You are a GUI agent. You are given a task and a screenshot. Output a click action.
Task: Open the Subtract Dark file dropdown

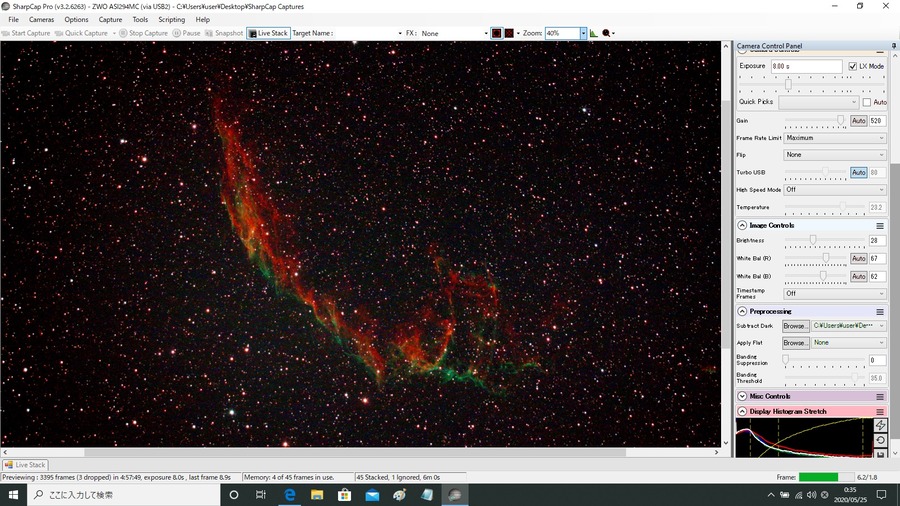(849, 326)
